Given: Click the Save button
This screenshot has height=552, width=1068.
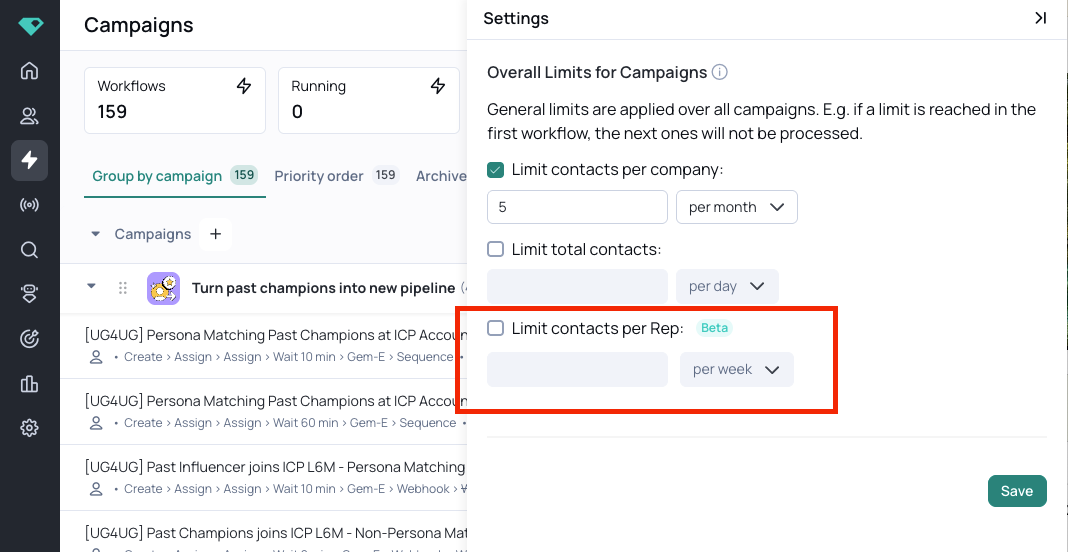Looking at the screenshot, I should pyautogui.click(x=1017, y=491).
